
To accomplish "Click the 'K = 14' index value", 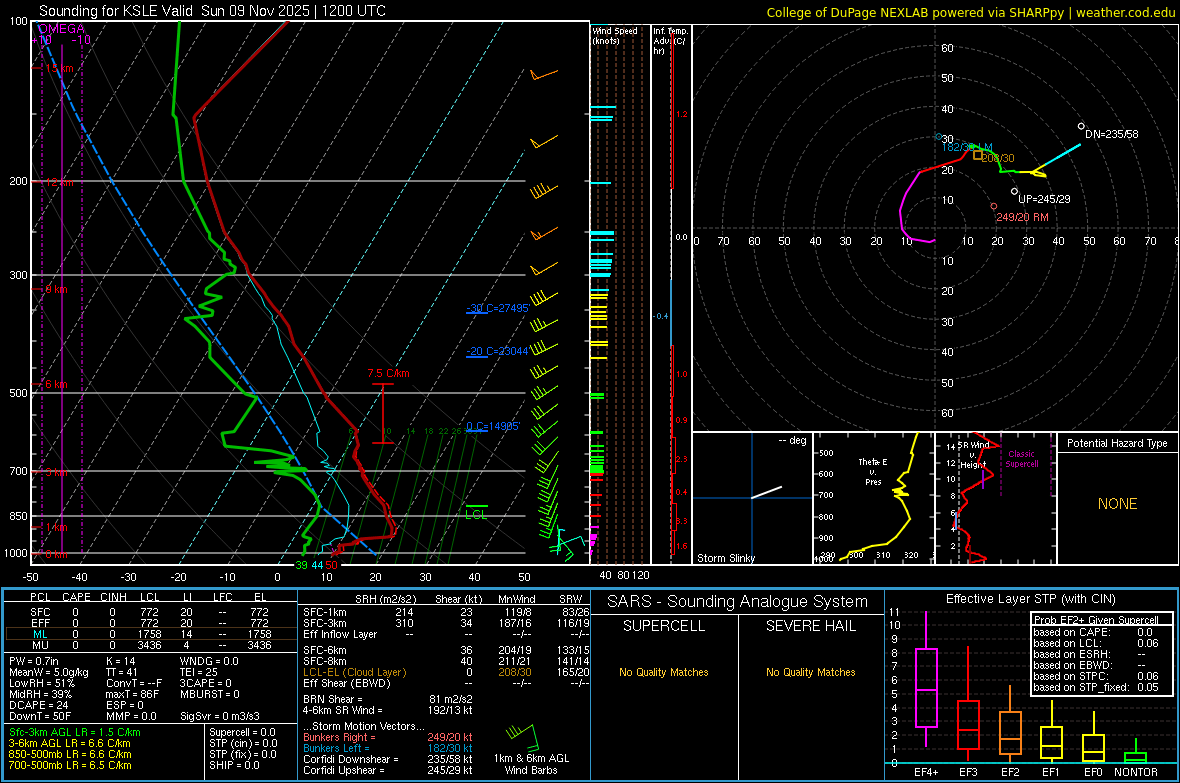I will point(120,661).
